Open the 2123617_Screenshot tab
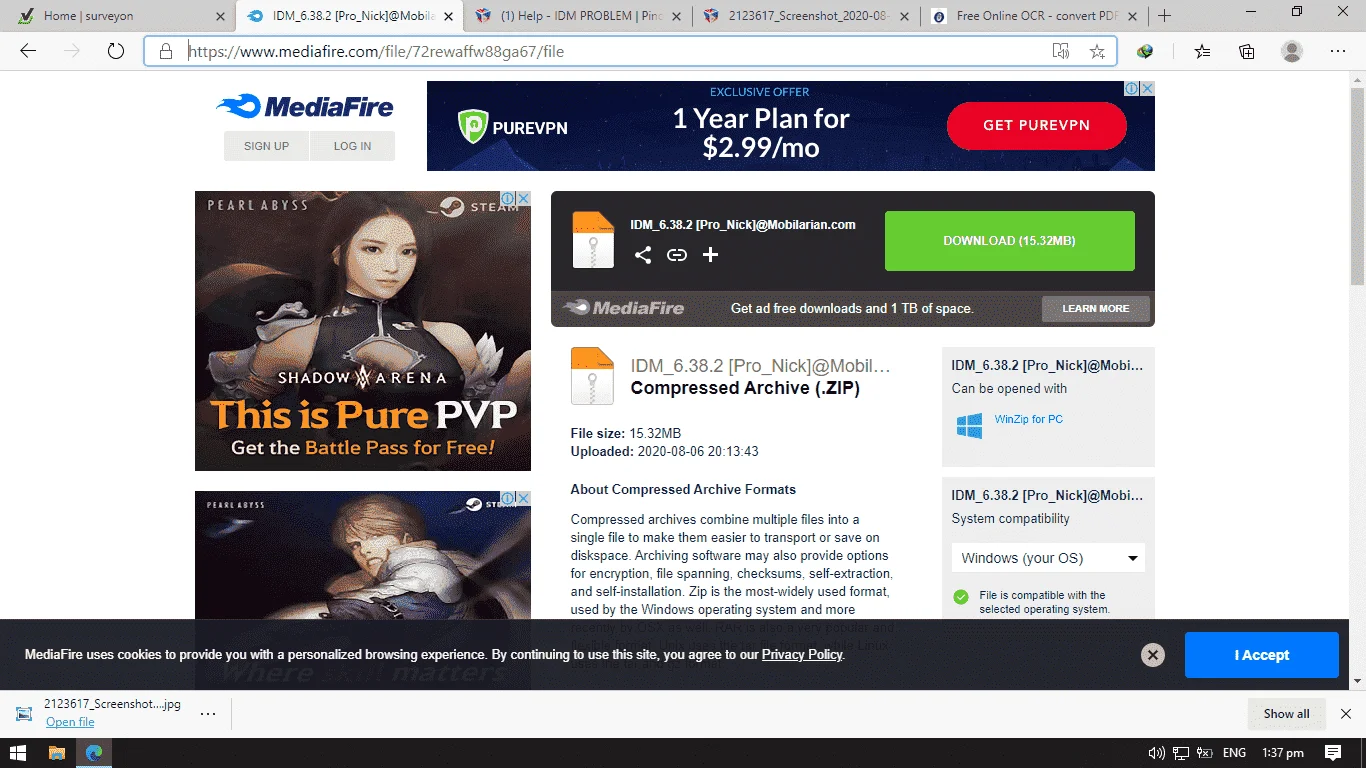 click(x=806, y=16)
